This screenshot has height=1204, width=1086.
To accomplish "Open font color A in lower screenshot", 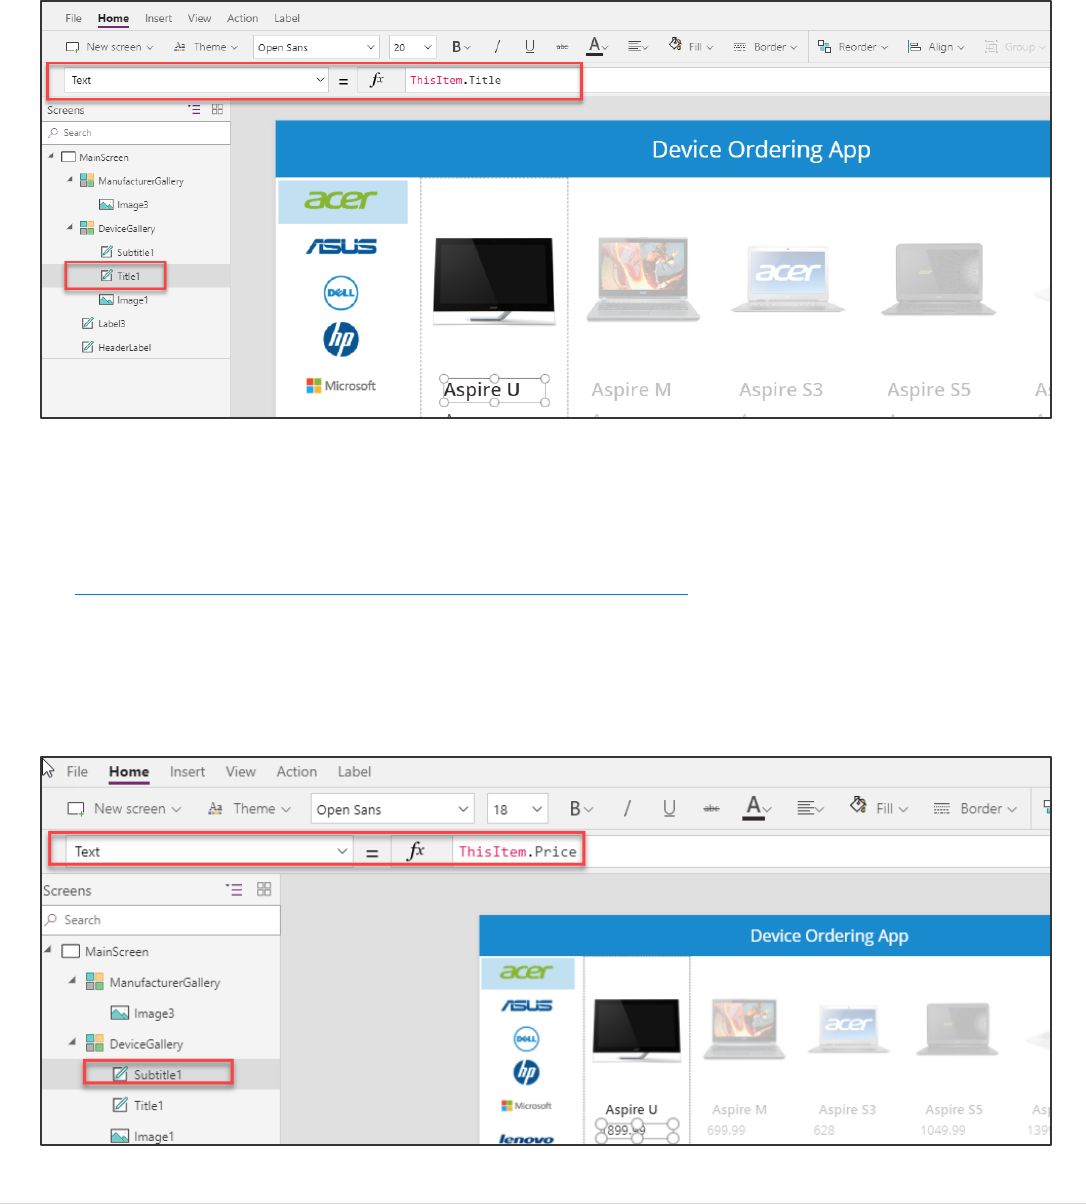I will pyautogui.click(x=758, y=808).
